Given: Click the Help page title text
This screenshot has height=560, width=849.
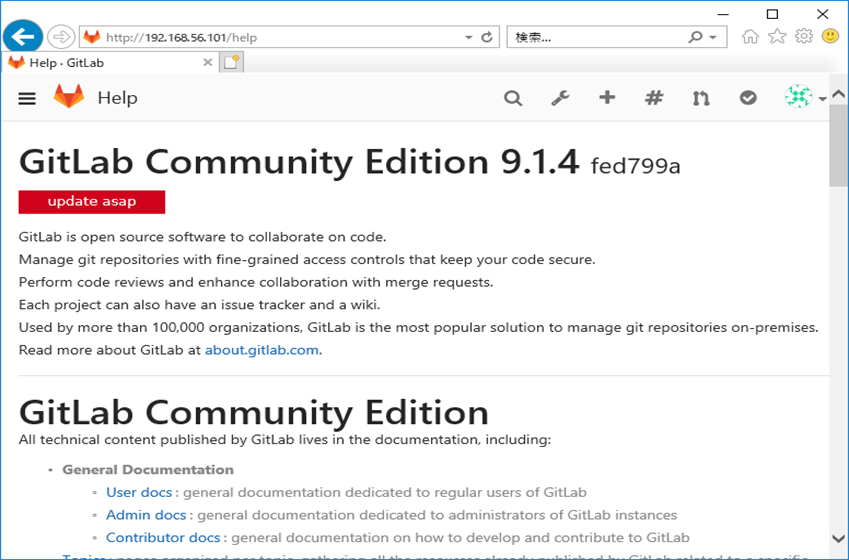Looking at the screenshot, I should (x=117, y=98).
